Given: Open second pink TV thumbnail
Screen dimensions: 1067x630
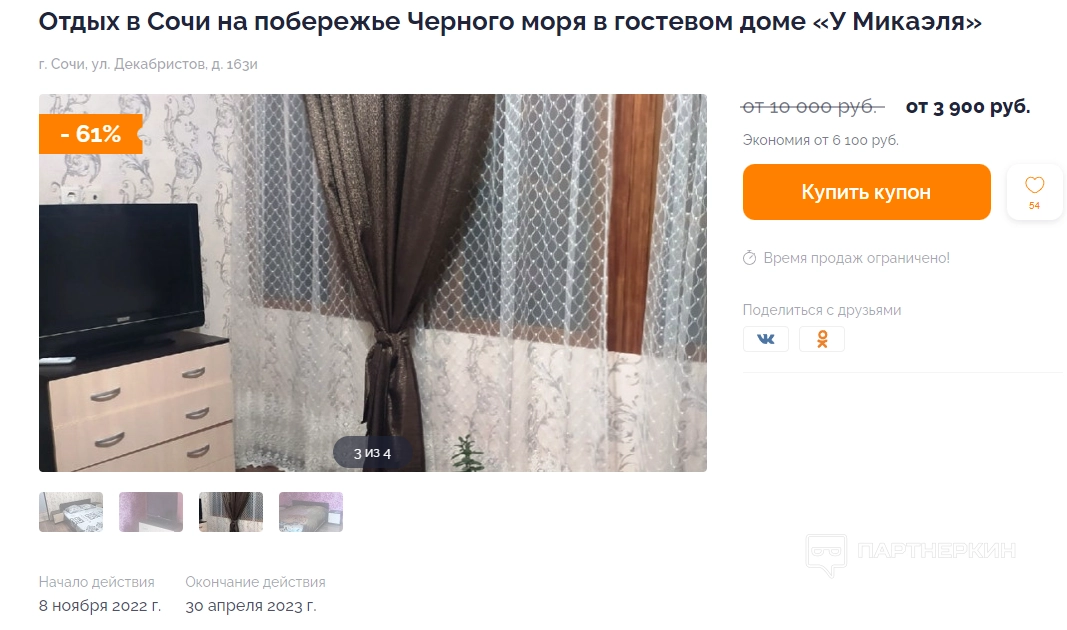Looking at the screenshot, I should click(151, 512).
